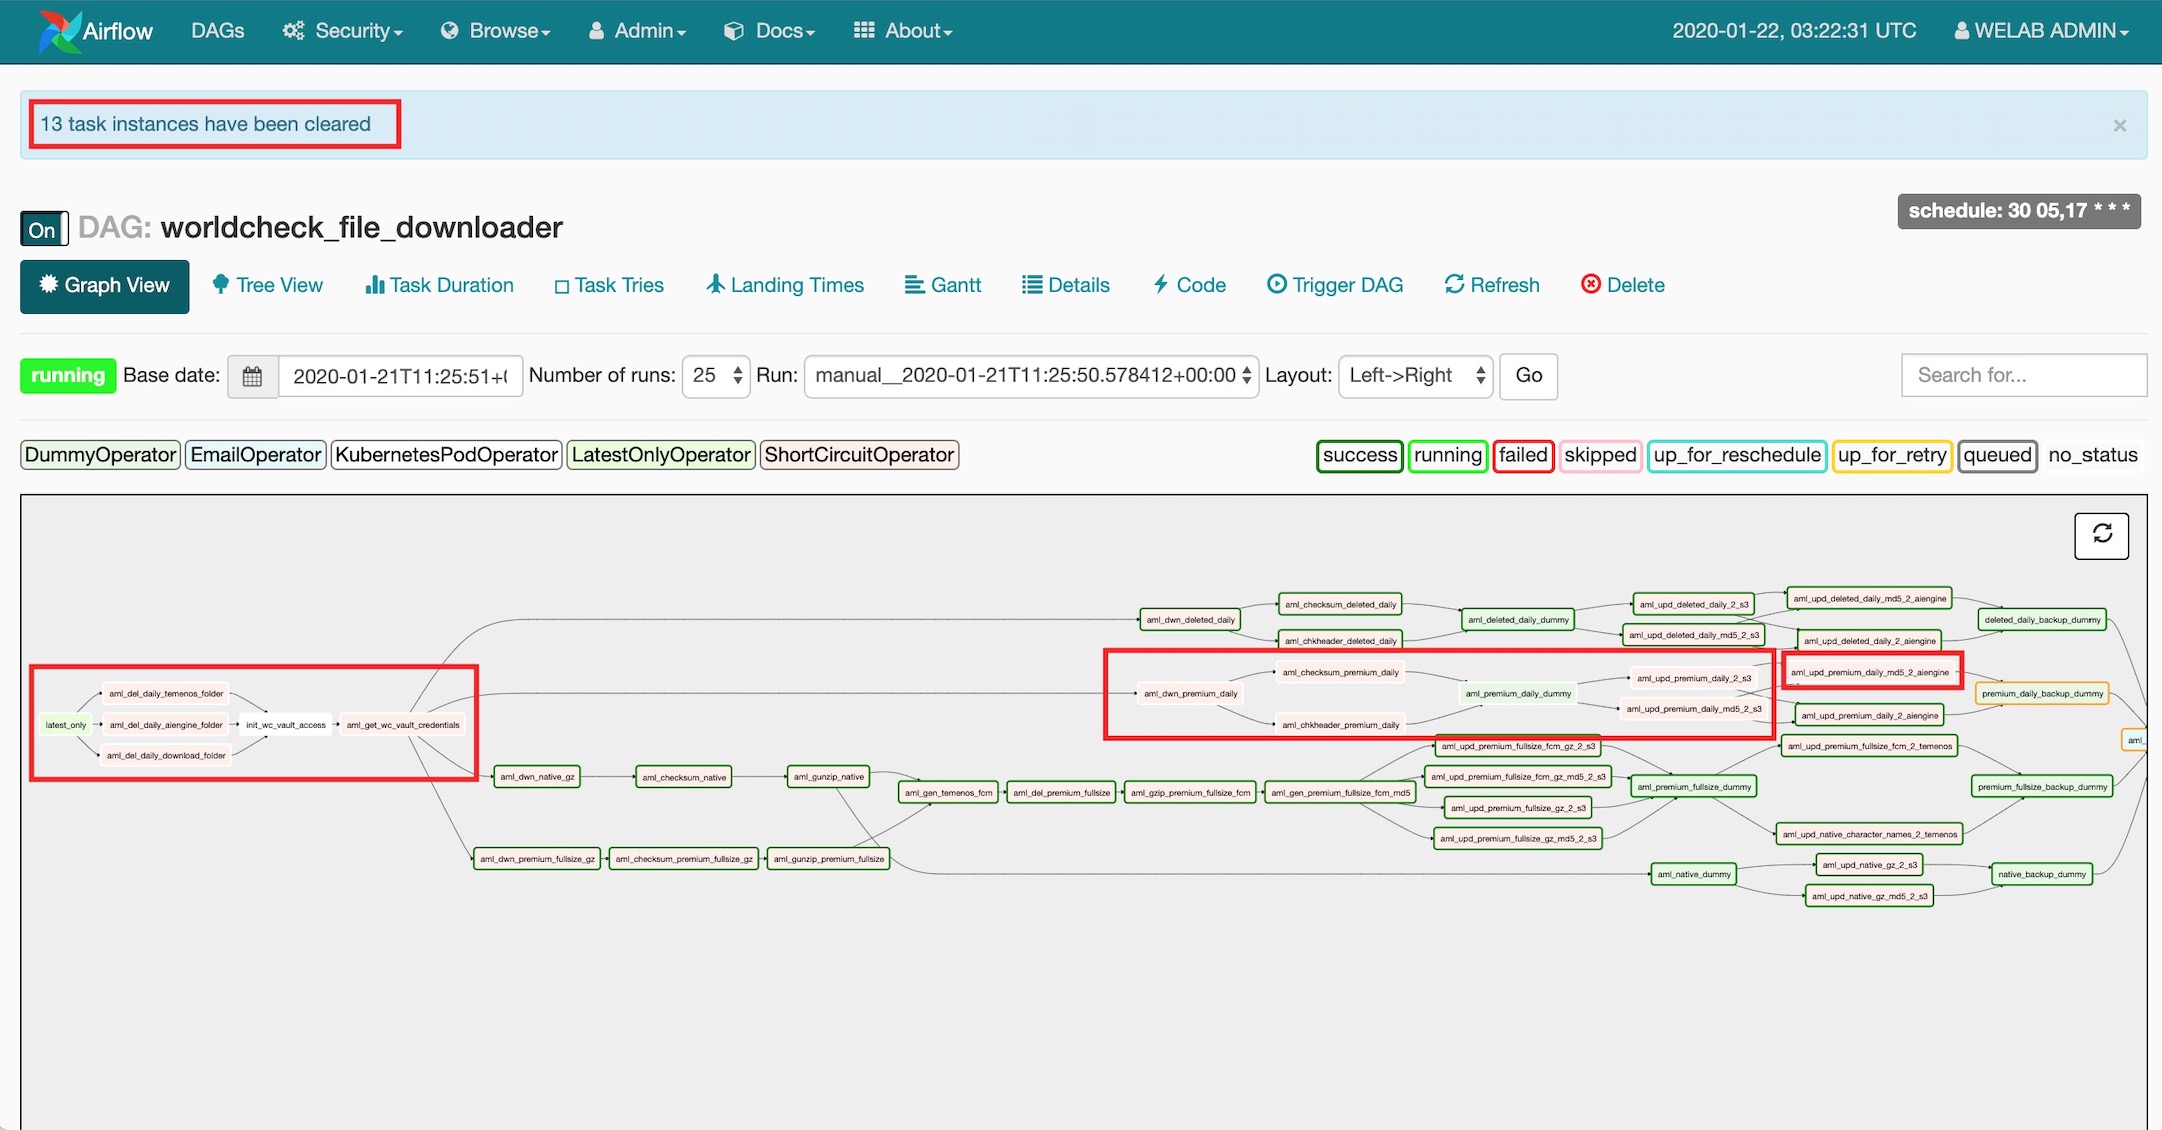This screenshot has width=2162, height=1130.
Task: Open the Gantt chart view
Action: pos(943,285)
